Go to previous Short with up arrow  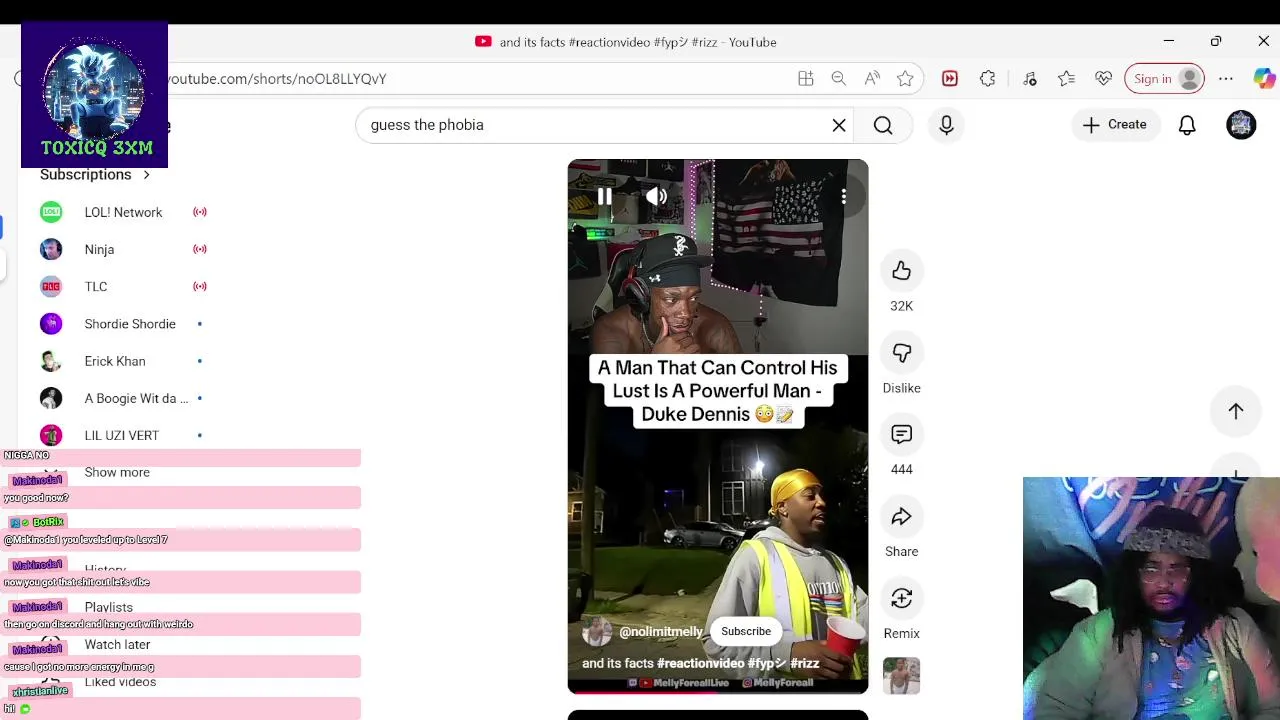1236,411
